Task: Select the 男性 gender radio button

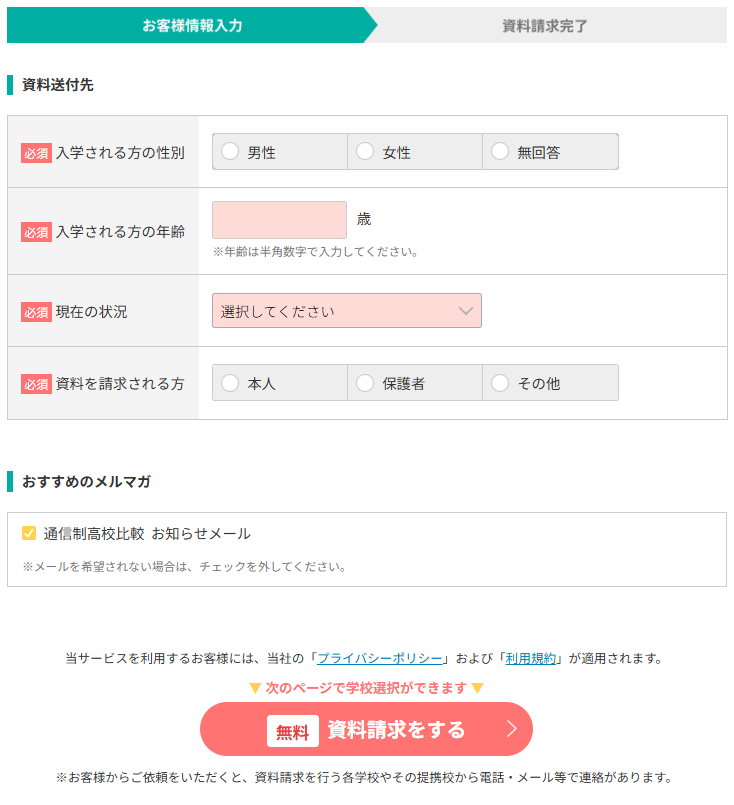Action: [x=231, y=152]
